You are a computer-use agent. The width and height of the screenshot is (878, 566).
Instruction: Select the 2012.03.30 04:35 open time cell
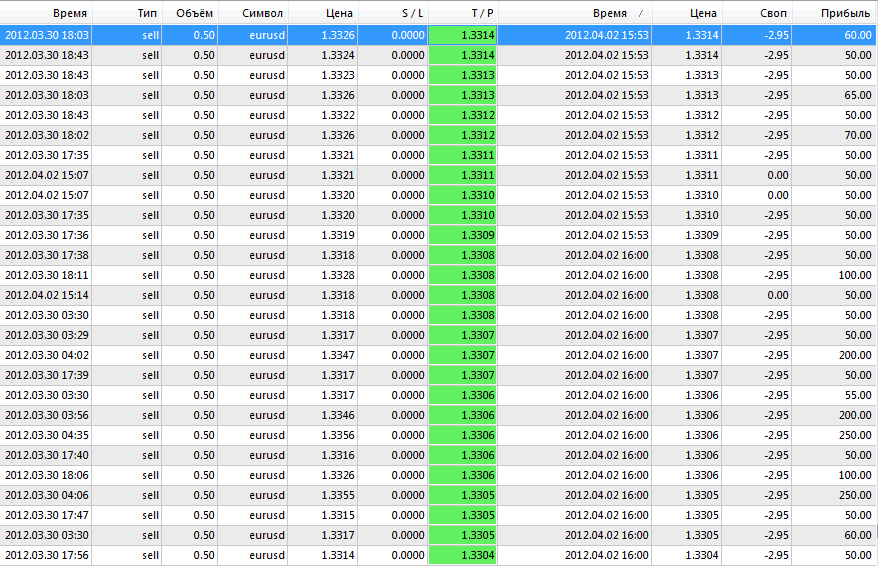pos(46,435)
